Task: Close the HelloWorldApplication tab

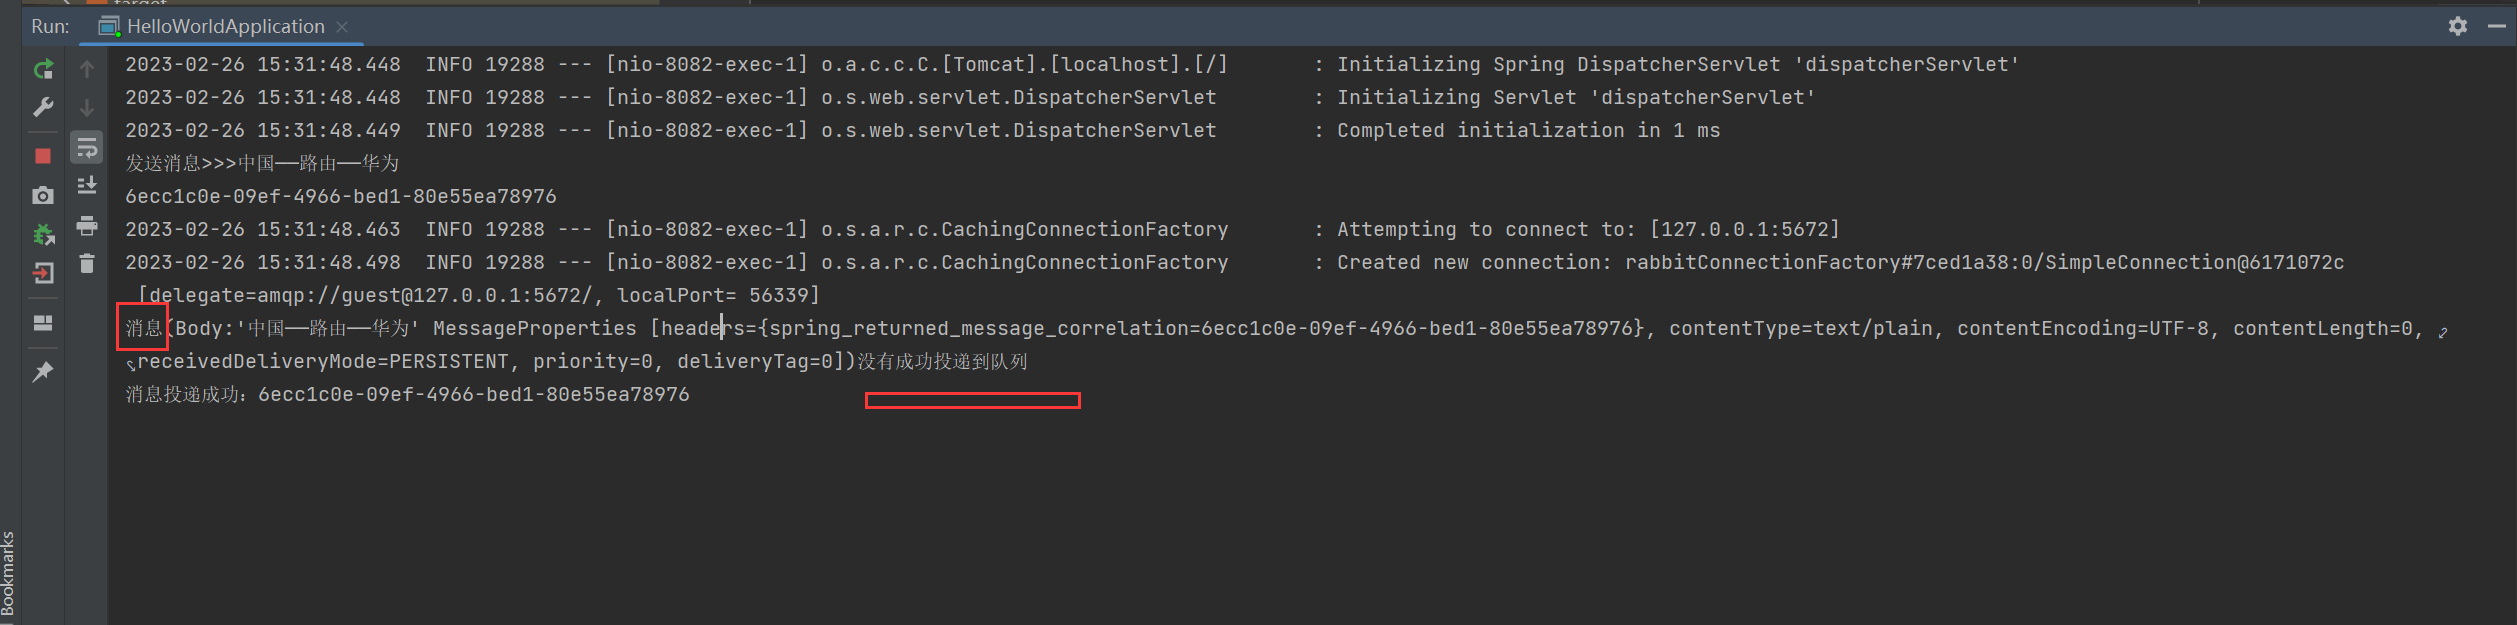Action: pyautogui.click(x=342, y=27)
